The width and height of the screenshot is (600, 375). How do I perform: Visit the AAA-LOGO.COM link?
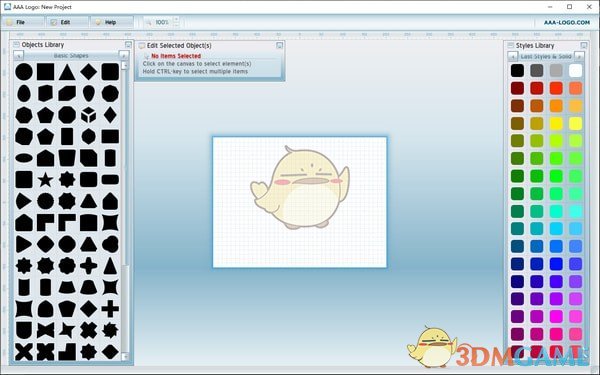click(567, 23)
